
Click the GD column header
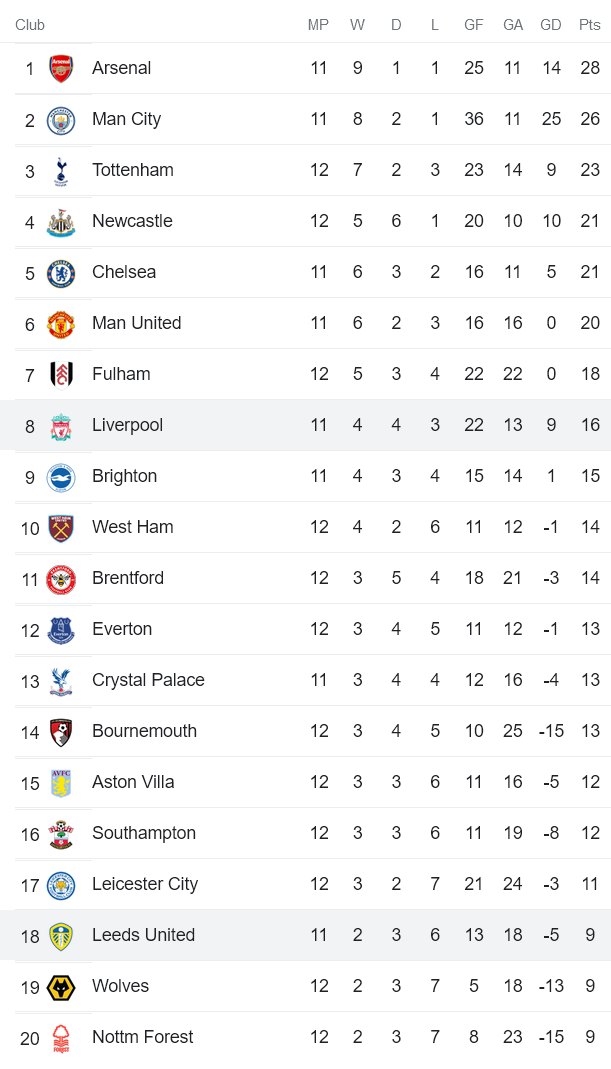coord(550,25)
